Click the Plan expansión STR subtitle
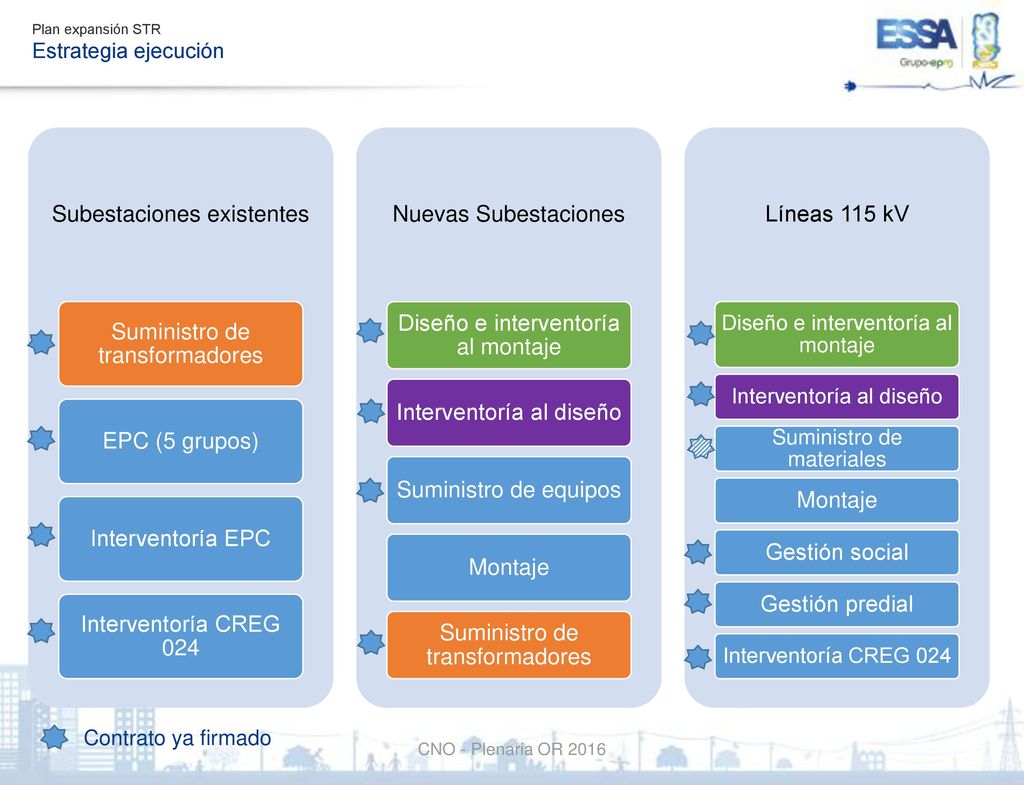The height and width of the screenshot is (785, 1024). point(96,29)
